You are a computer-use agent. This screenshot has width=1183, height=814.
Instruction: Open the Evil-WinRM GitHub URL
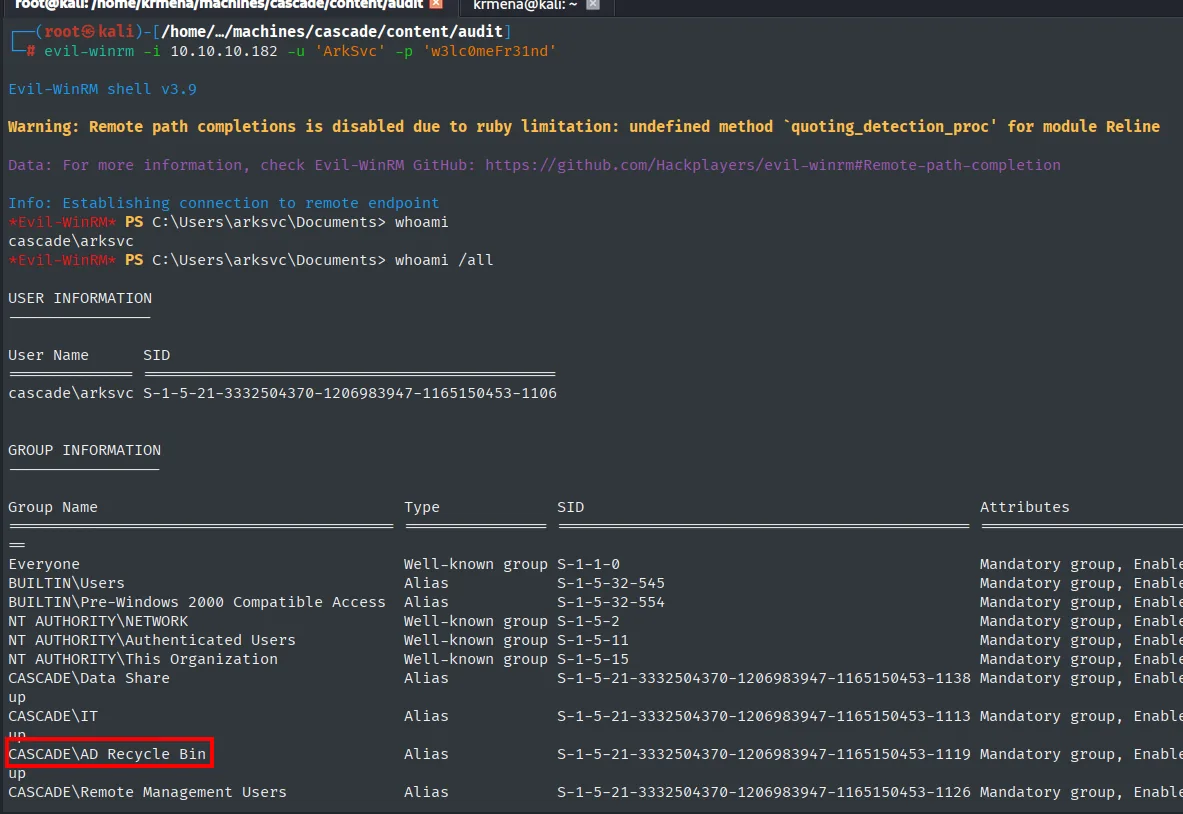773,164
